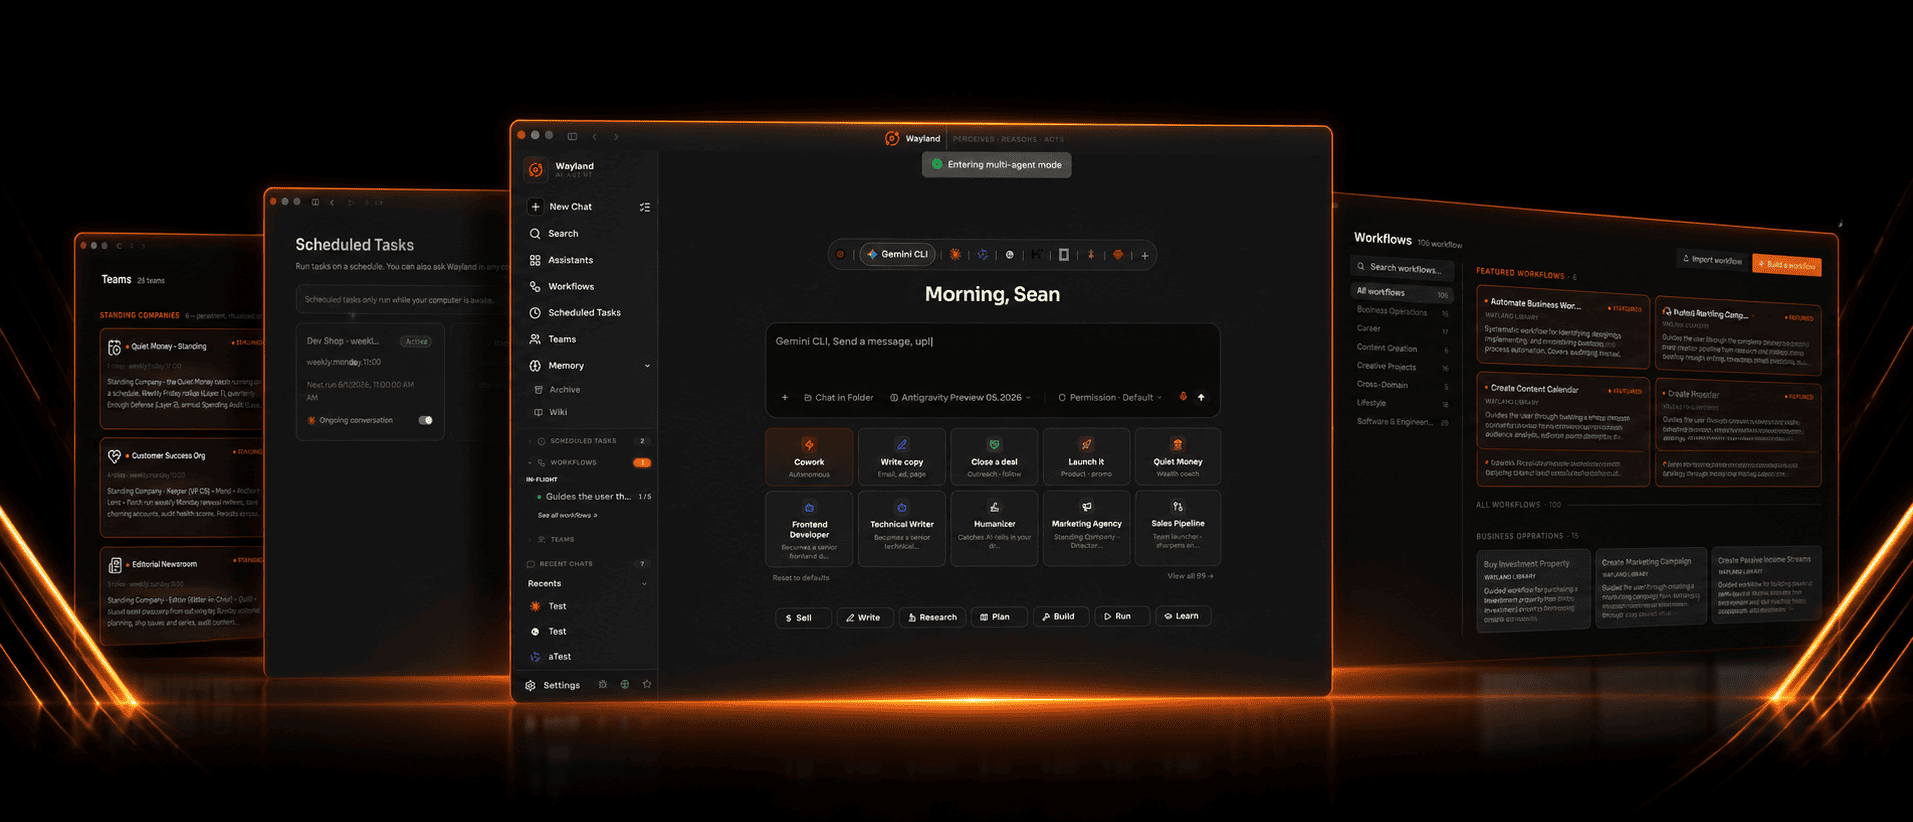Click the Research quick action button

(x=932, y=617)
